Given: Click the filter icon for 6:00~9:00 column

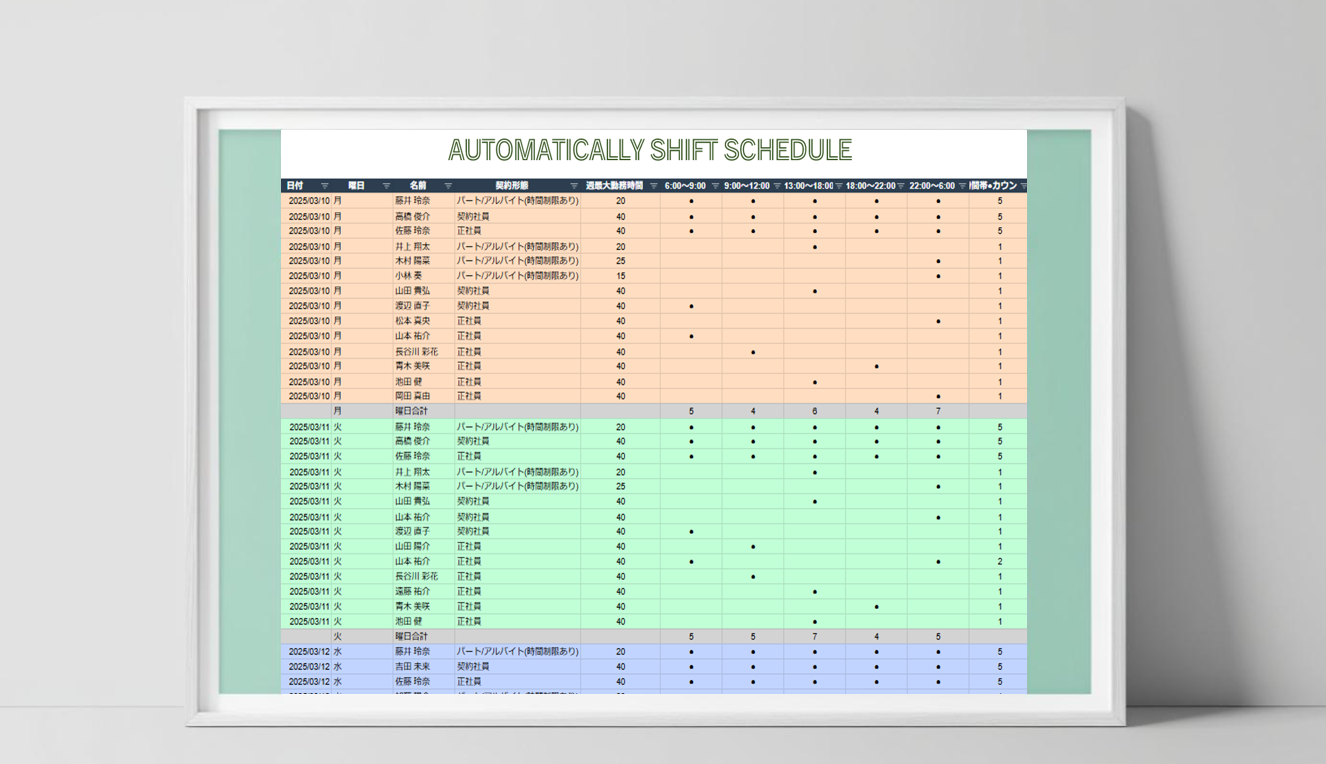Looking at the screenshot, I should (715, 186).
